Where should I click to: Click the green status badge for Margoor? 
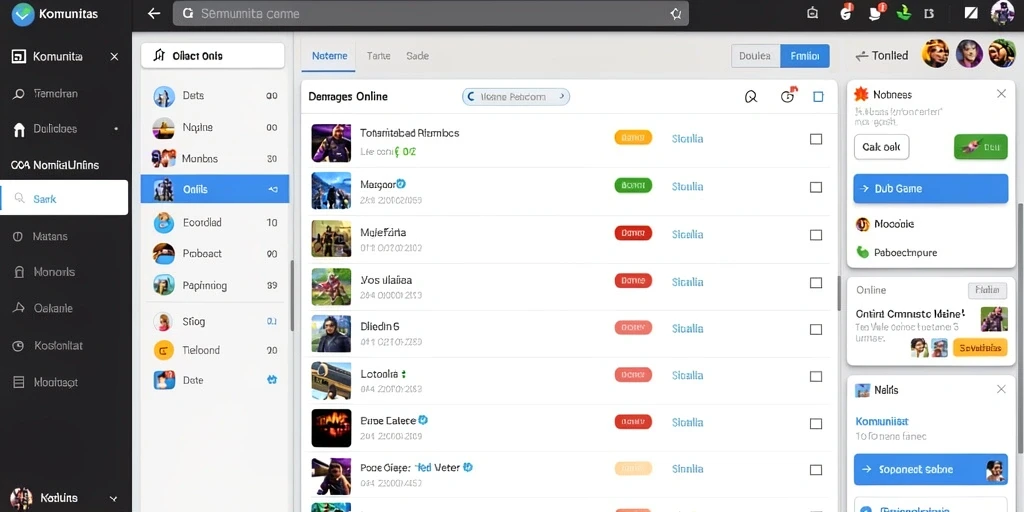[633, 186]
